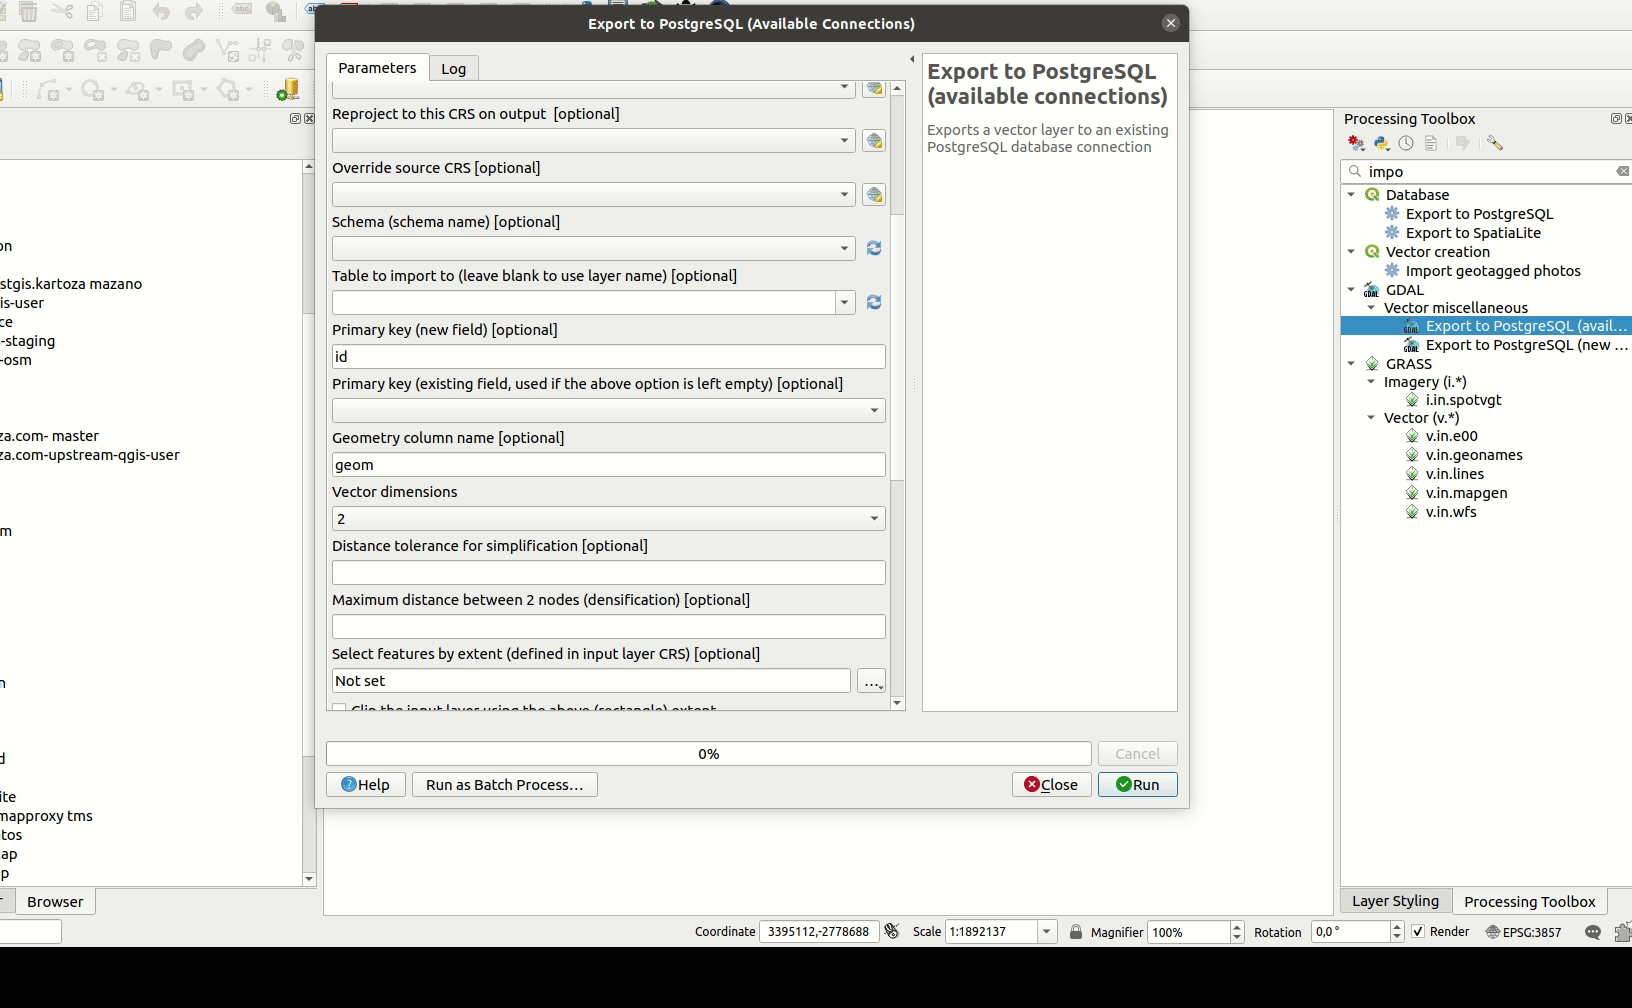Clear the toolbox search text
The height and width of the screenshot is (1008, 1632).
[x=1622, y=172]
